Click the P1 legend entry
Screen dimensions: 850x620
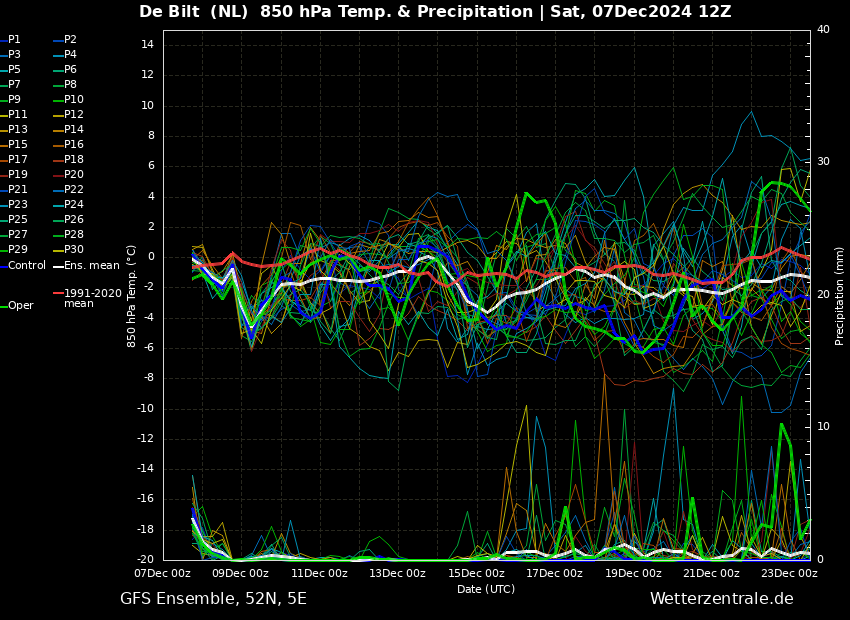[14, 40]
